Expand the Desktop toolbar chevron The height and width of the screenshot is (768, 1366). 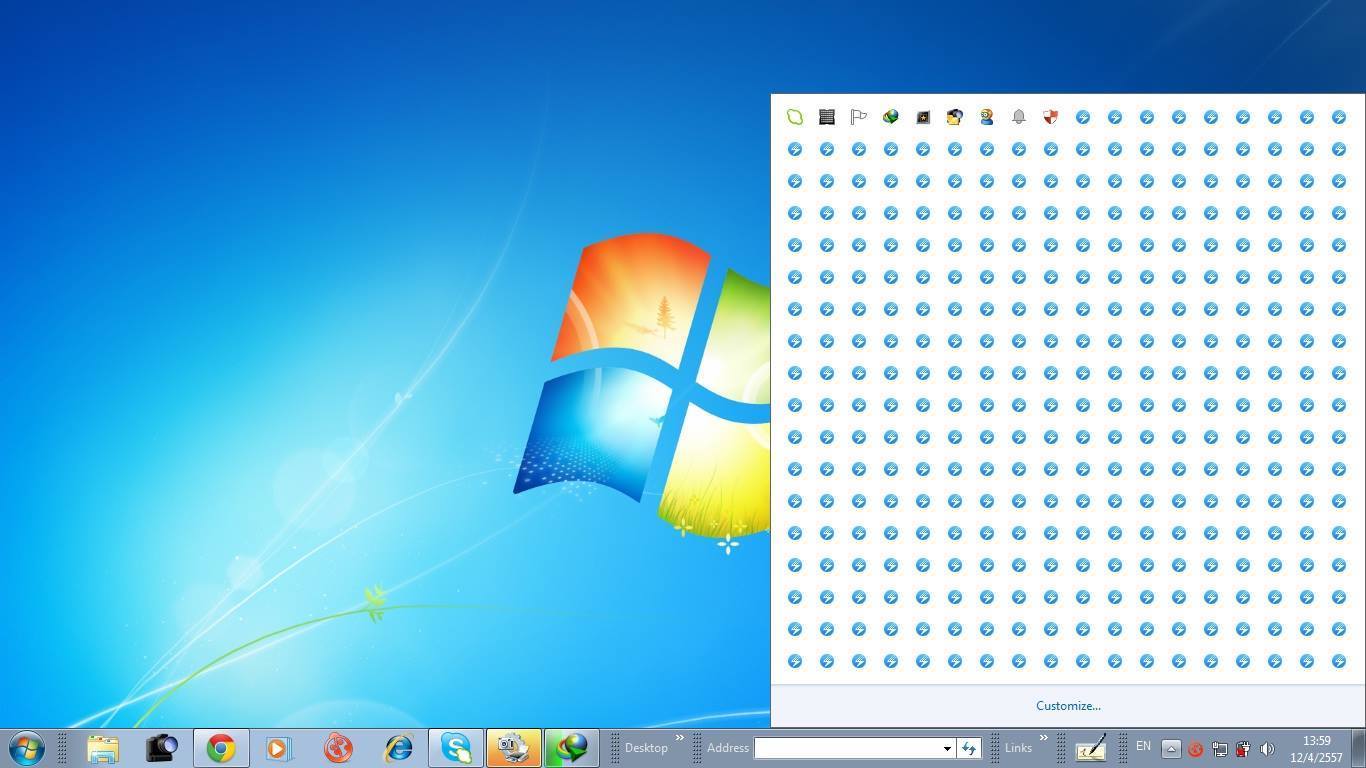pos(680,739)
